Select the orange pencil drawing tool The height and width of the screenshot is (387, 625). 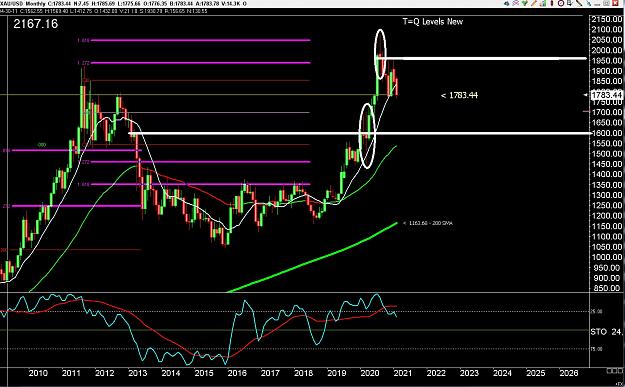[x=534, y=3]
